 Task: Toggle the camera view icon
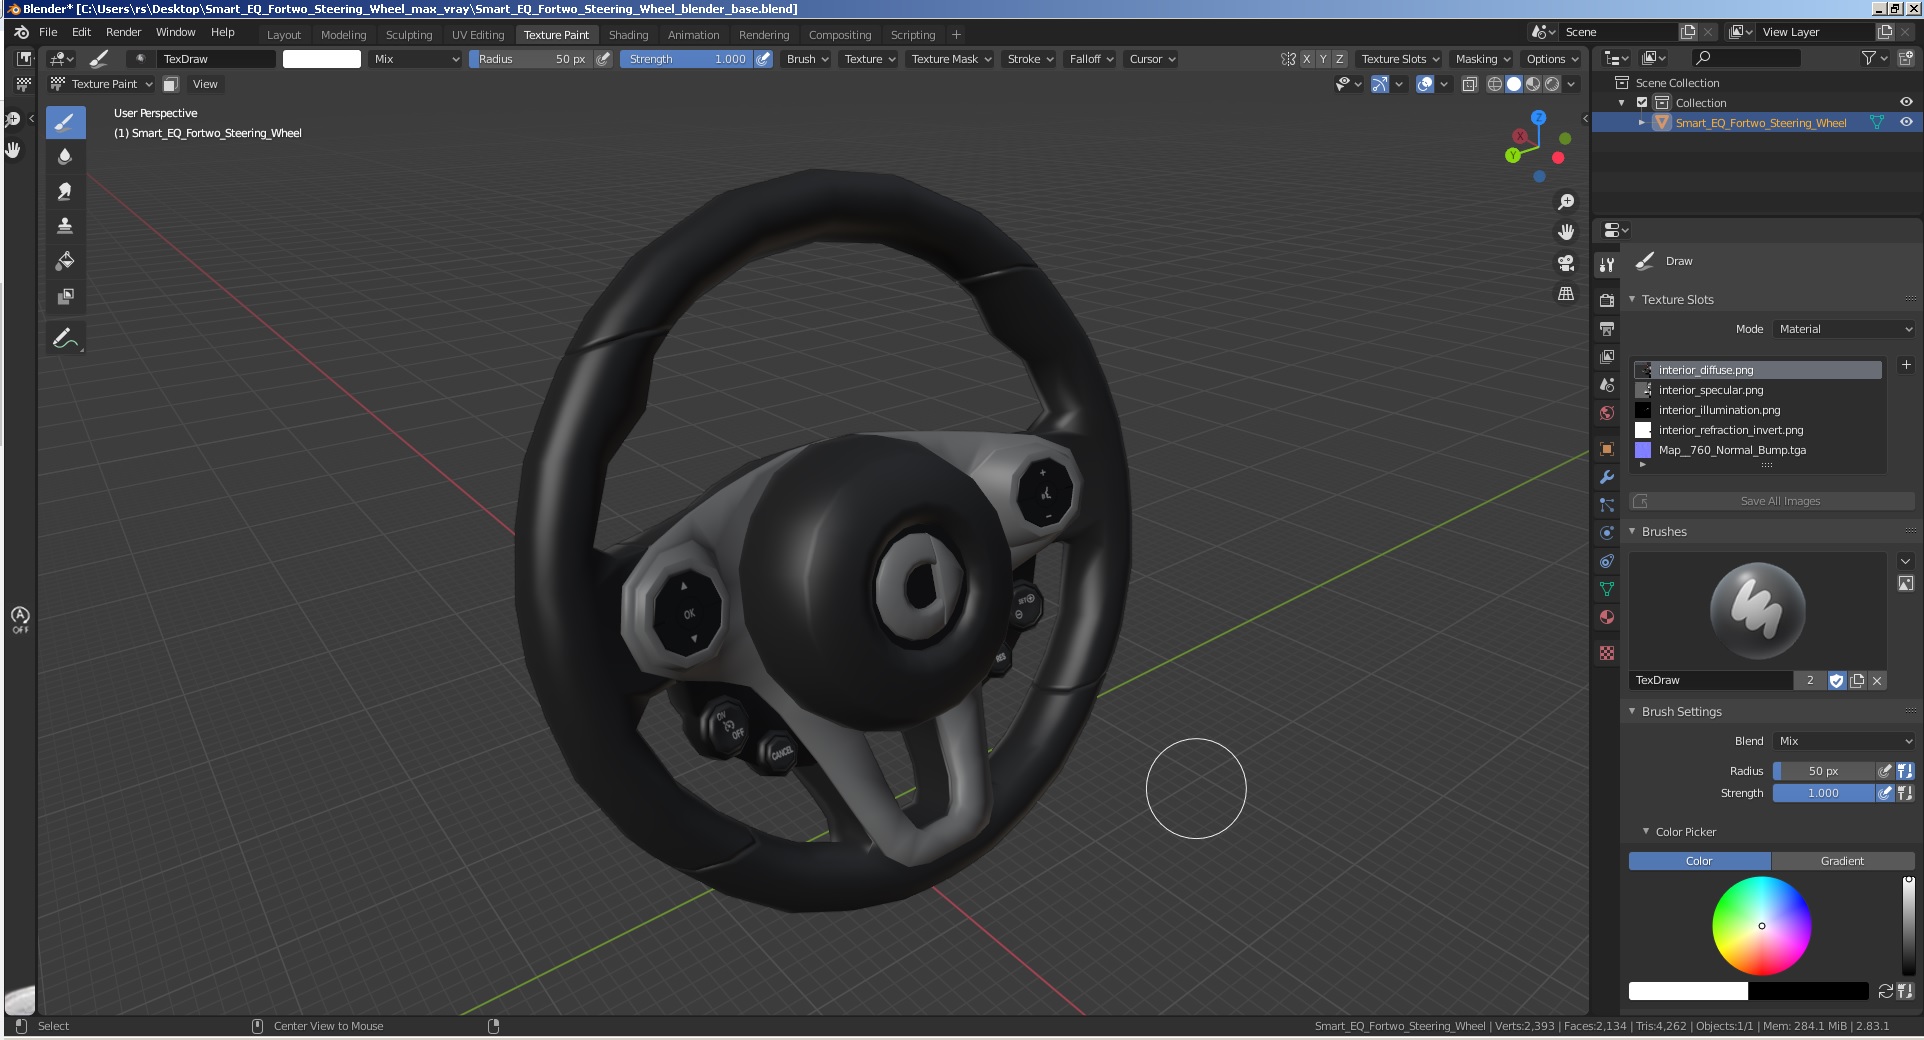pyautogui.click(x=1566, y=263)
